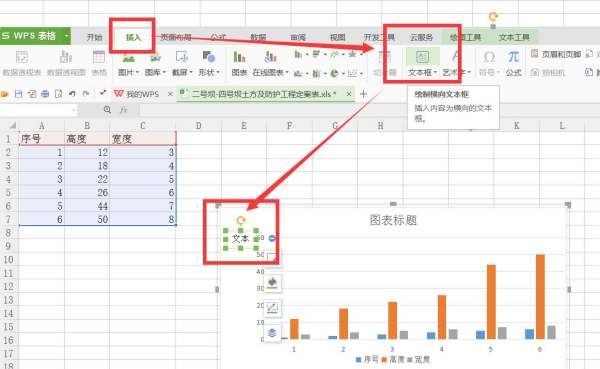Viewport: 600px width, 369px height.
Task: Click the 公式 pi equation icon
Action: (x=514, y=57)
